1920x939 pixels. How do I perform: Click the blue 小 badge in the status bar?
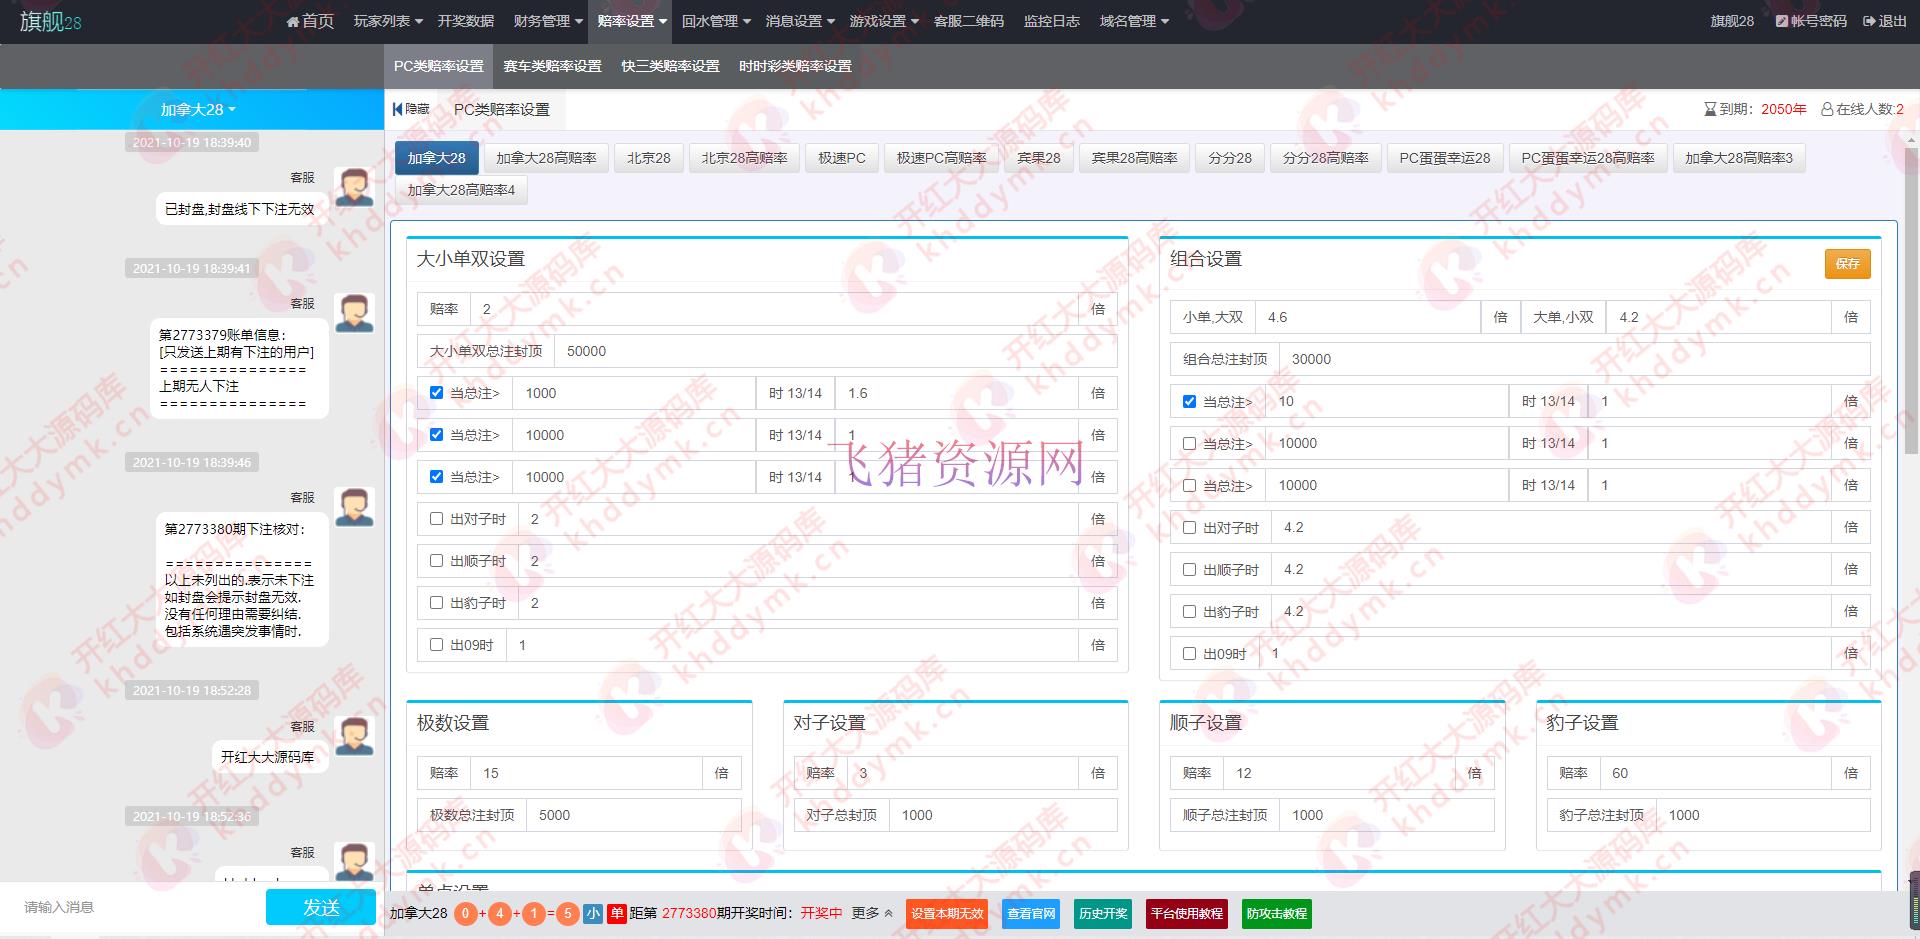coord(593,913)
